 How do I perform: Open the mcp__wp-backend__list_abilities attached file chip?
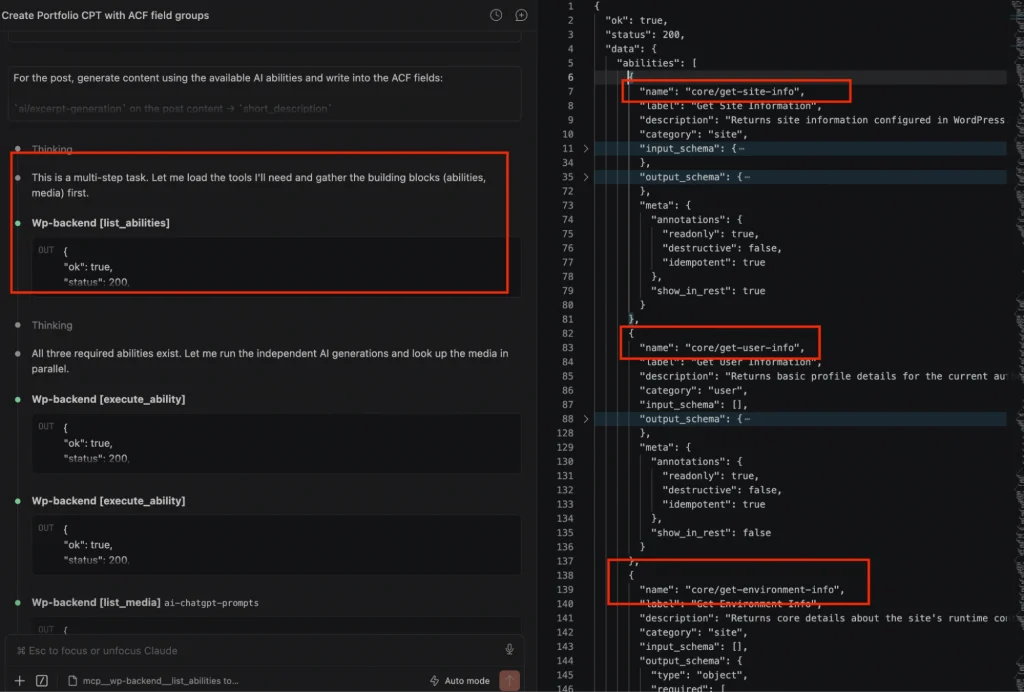(x=153, y=680)
